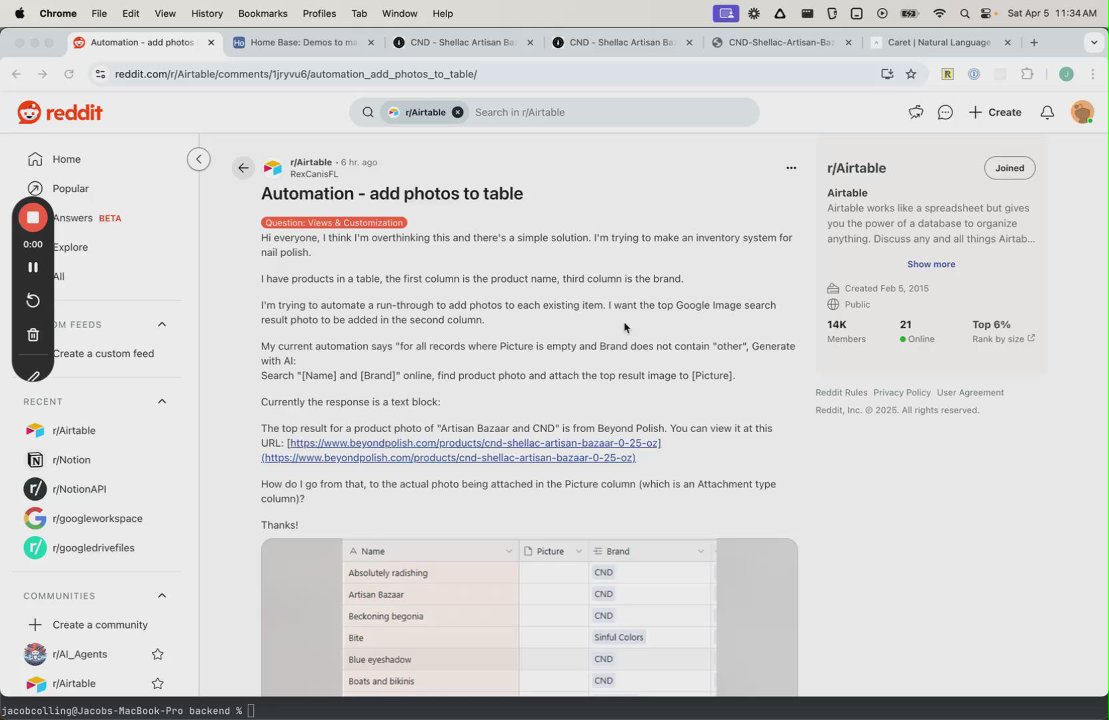Viewport: 1109px width, 720px height.
Task: Collapse the Communities section
Action: 162,596
